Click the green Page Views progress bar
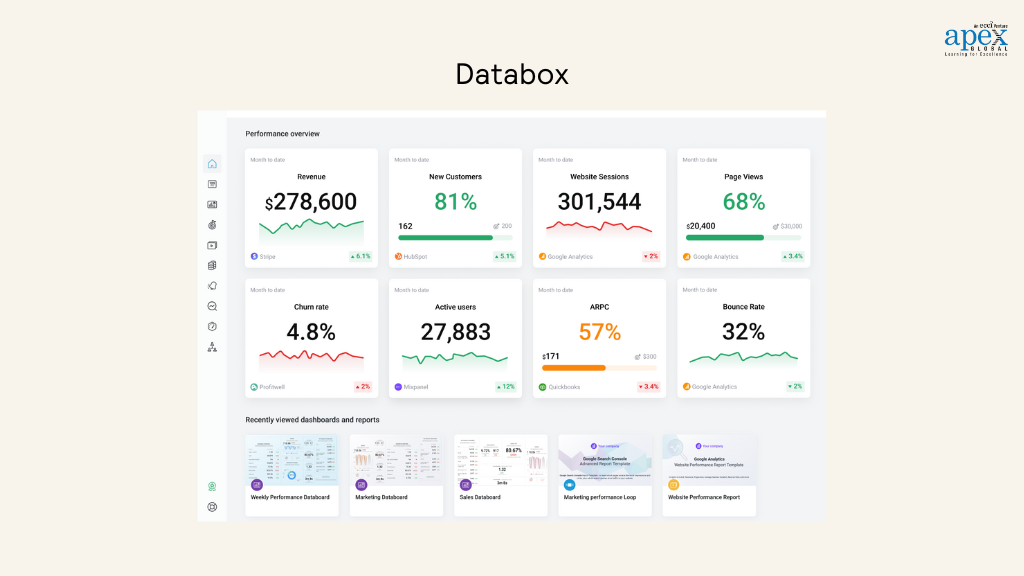 (x=725, y=238)
